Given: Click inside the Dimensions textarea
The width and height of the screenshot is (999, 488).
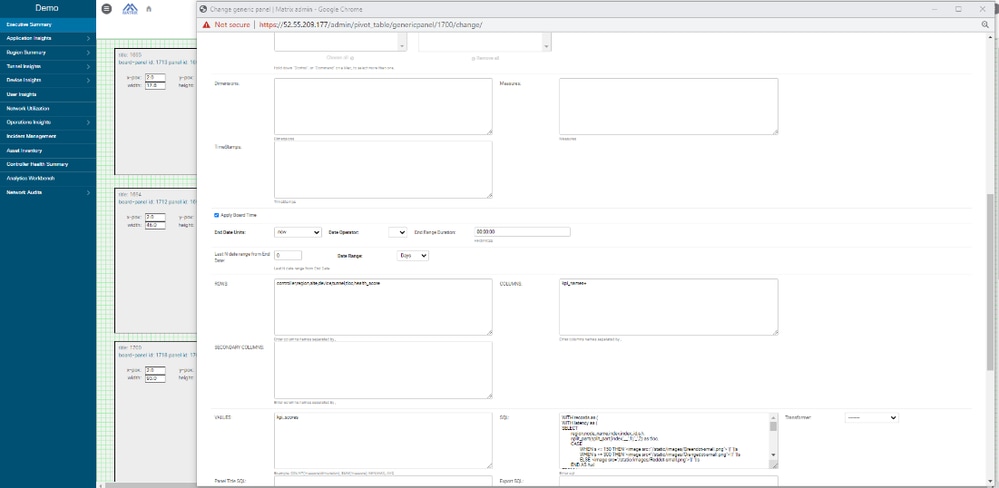Looking at the screenshot, I should [x=383, y=106].
